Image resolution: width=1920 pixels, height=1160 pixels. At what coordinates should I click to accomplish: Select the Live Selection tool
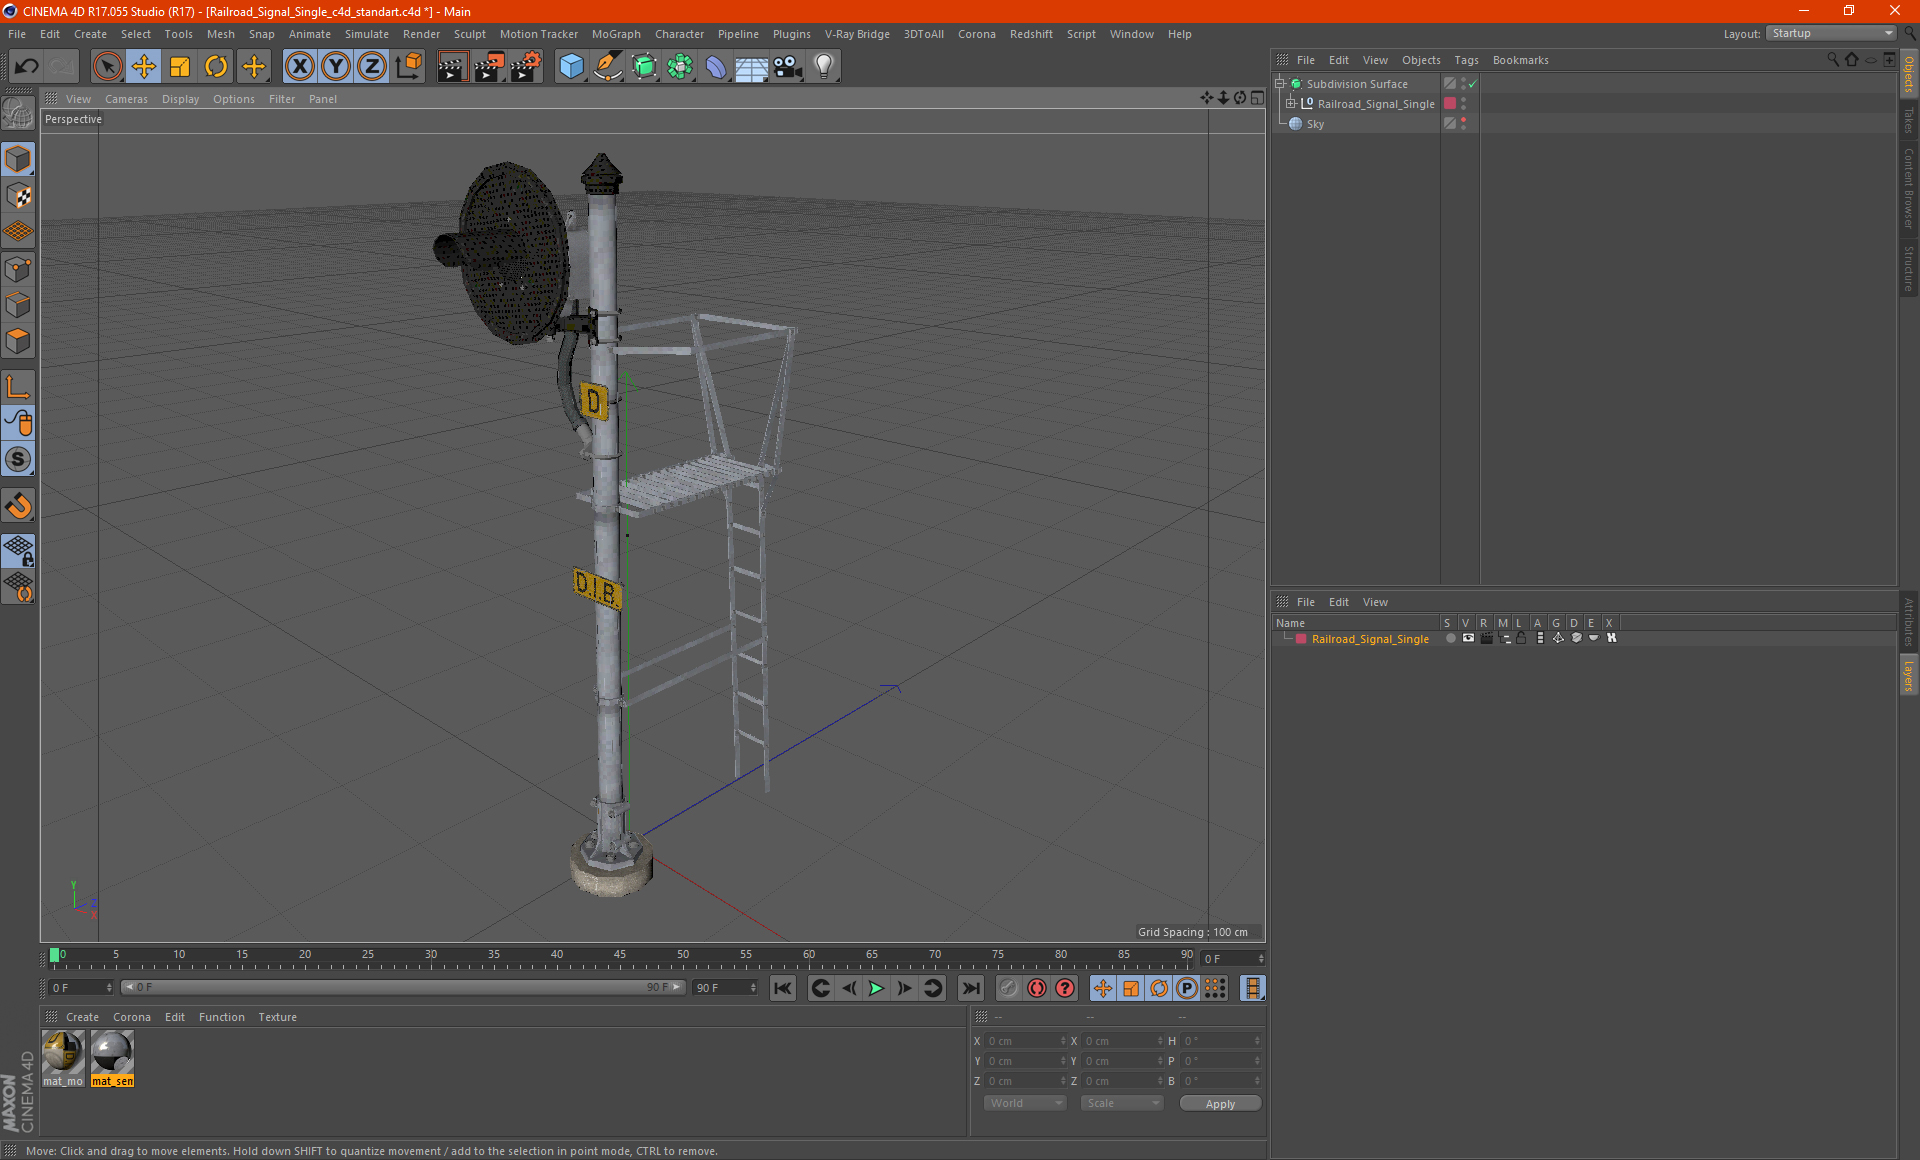tap(107, 66)
